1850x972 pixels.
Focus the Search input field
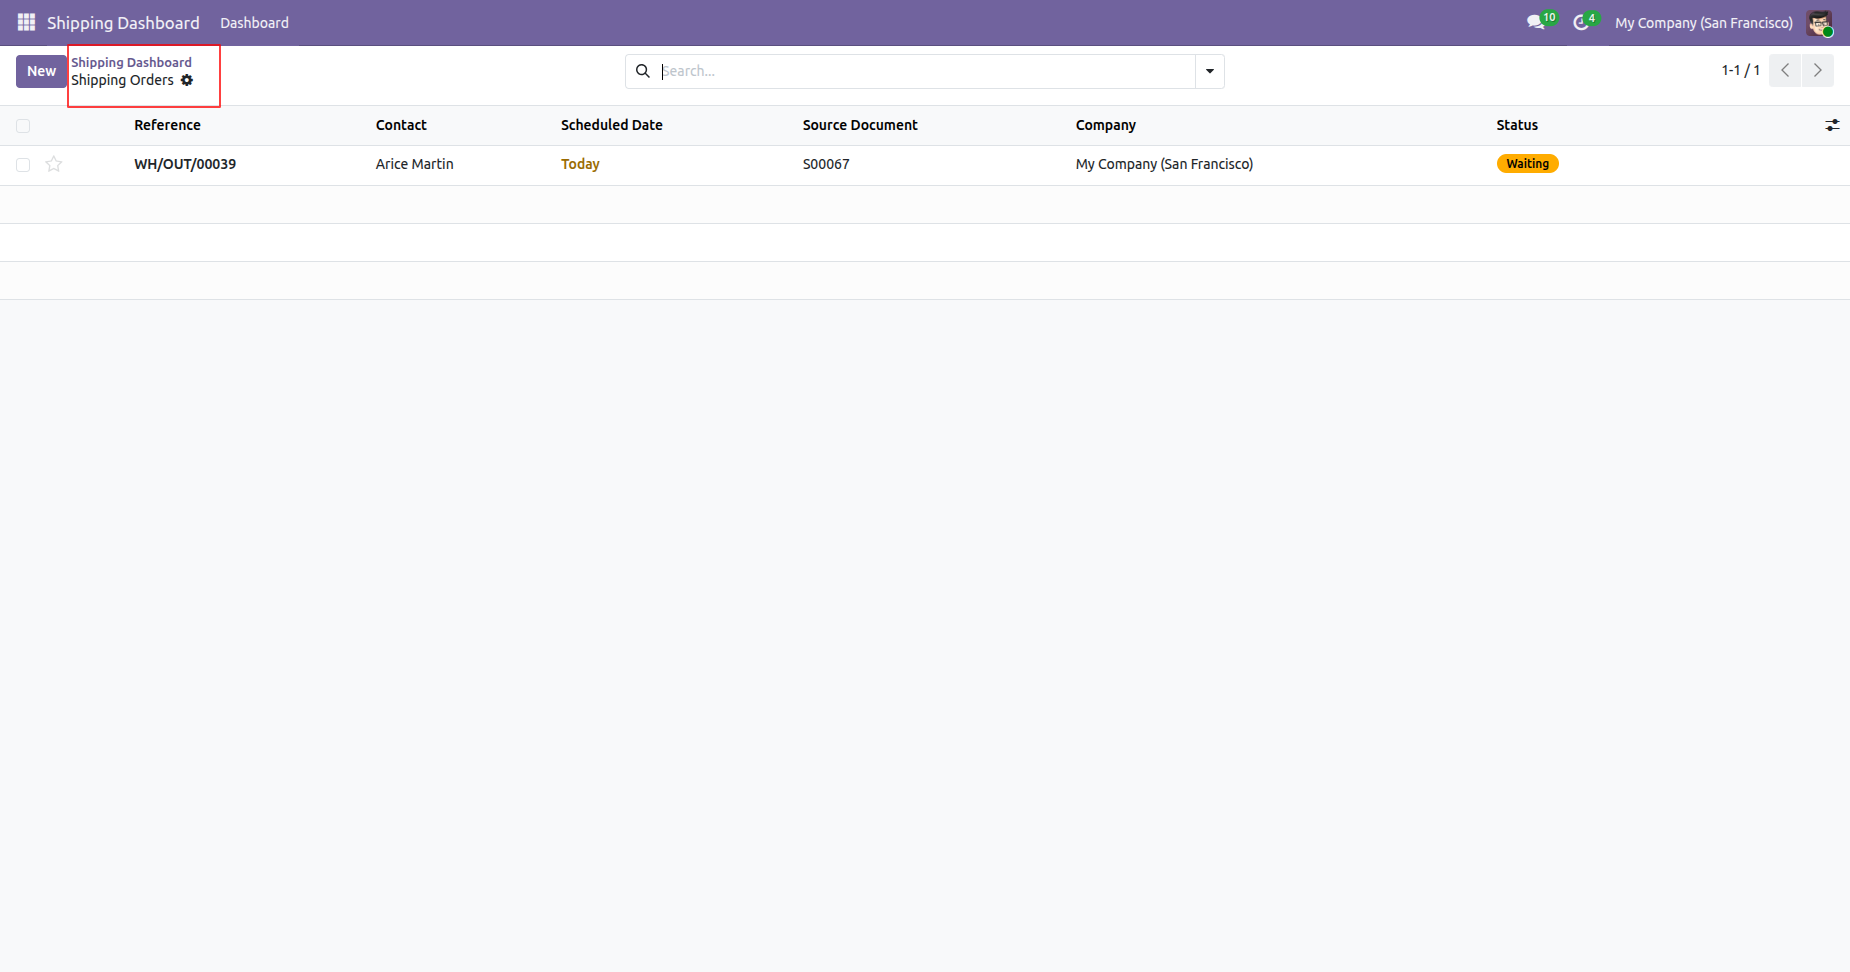point(926,71)
